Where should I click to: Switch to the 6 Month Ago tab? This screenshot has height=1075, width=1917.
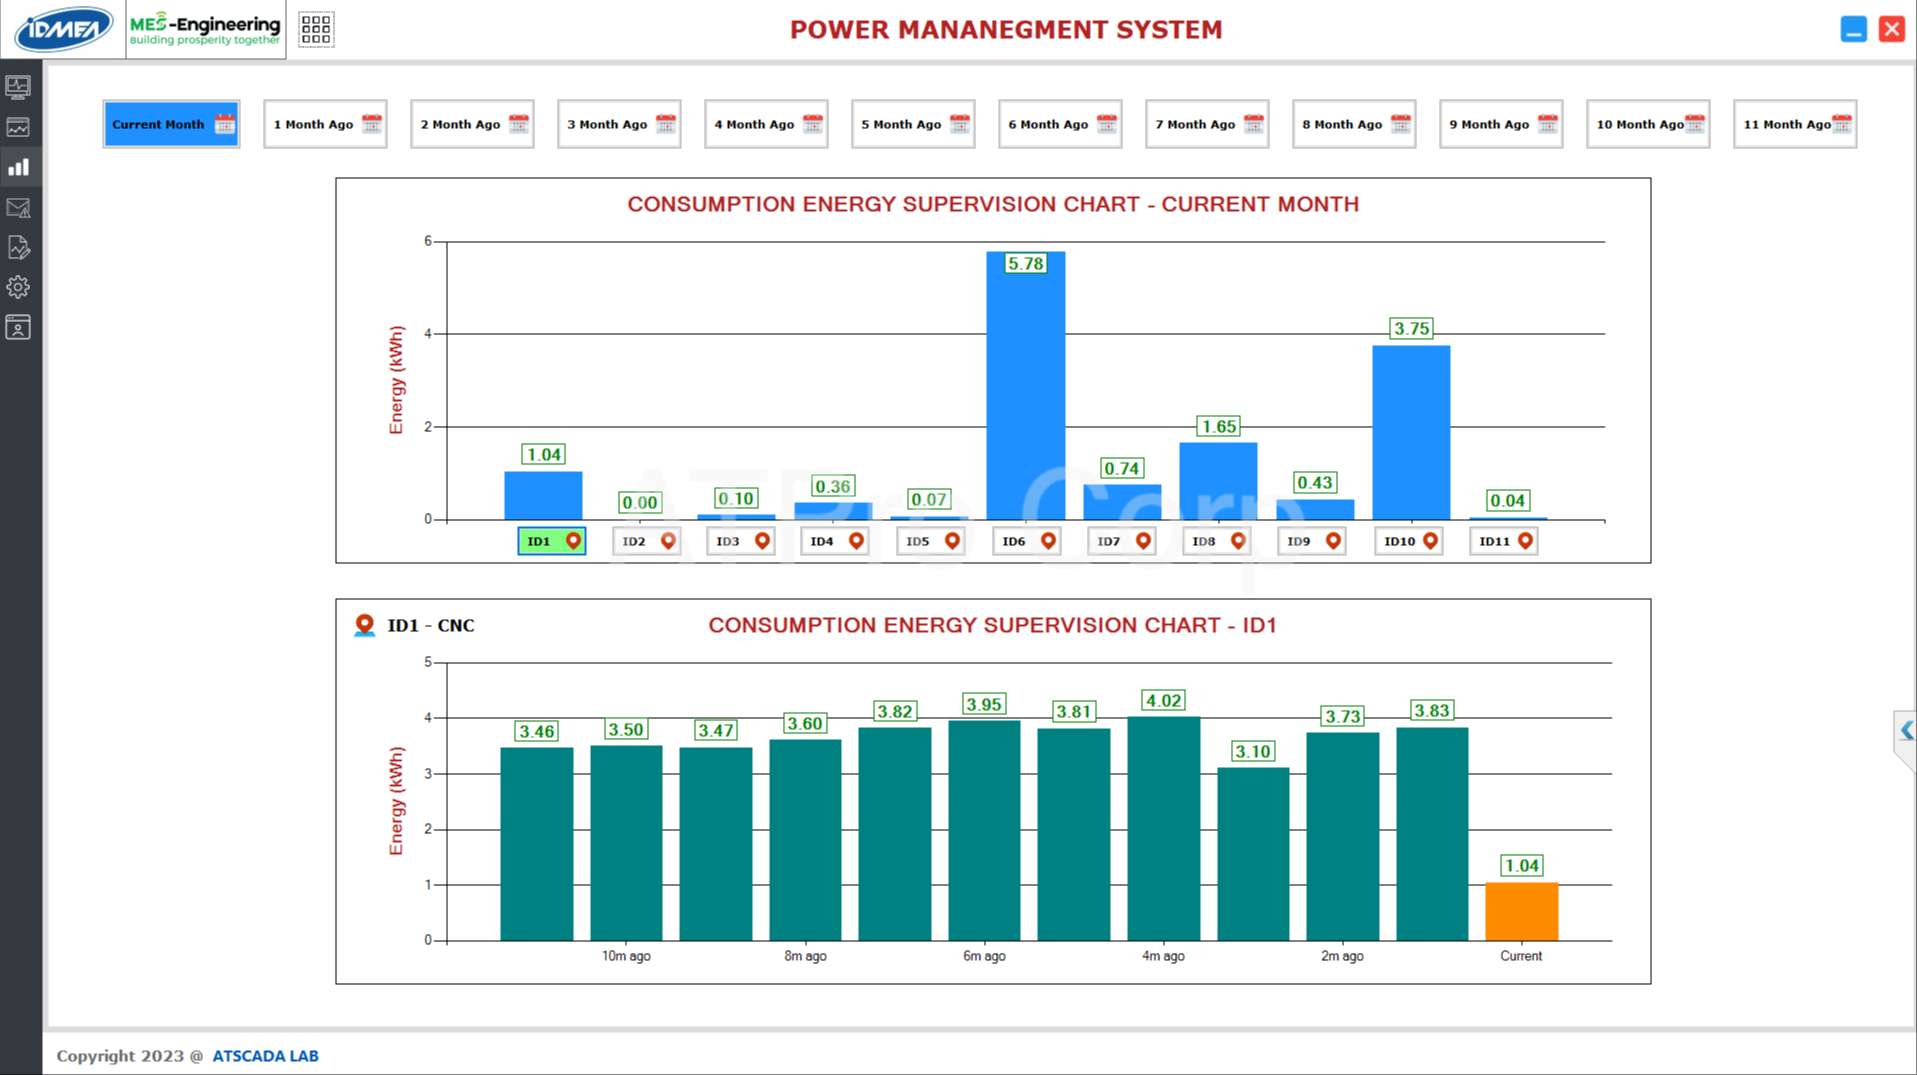coord(1059,124)
